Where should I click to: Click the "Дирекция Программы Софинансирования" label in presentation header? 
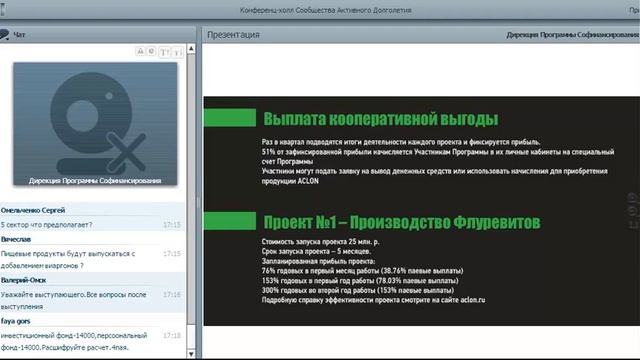[x=572, y=35]
